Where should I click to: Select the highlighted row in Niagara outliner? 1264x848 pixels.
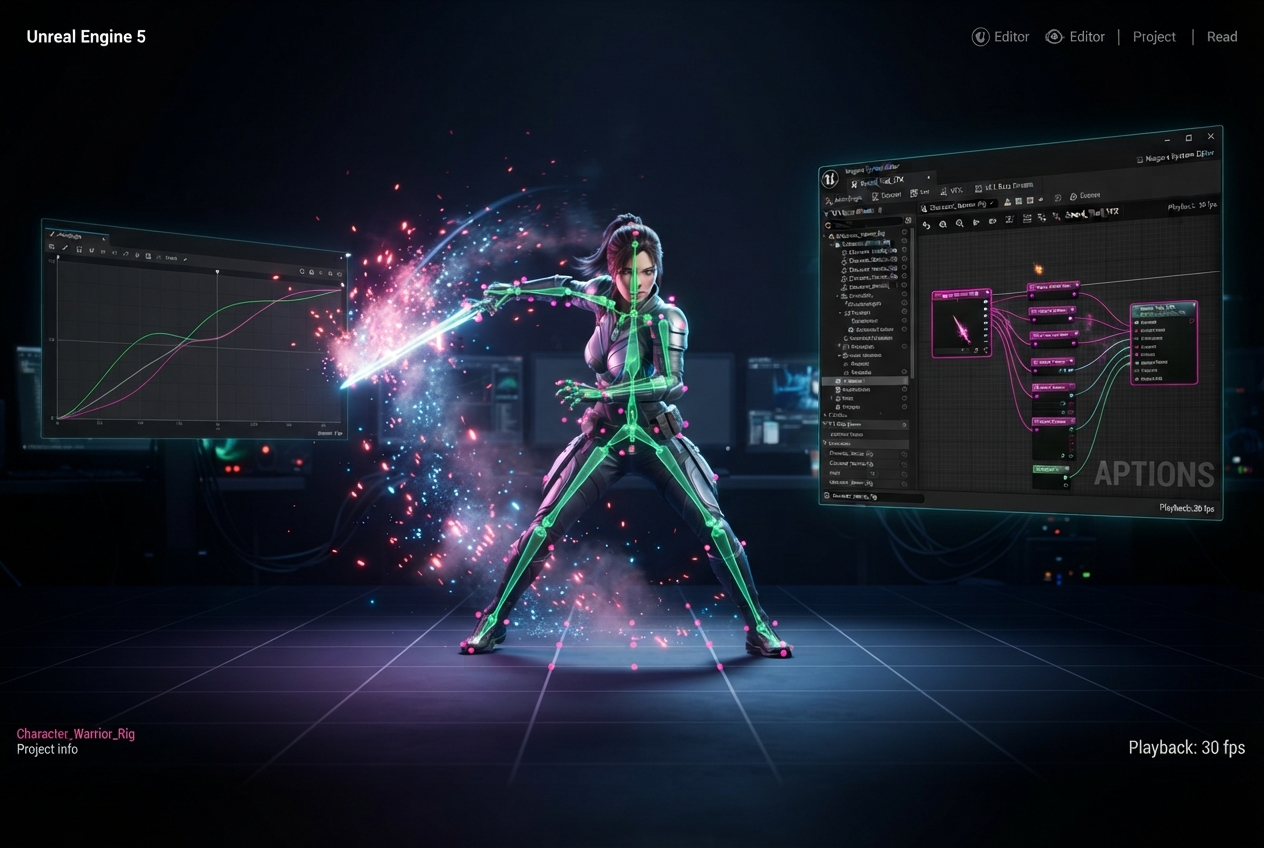pyautogui.click(x=865, y=381)
